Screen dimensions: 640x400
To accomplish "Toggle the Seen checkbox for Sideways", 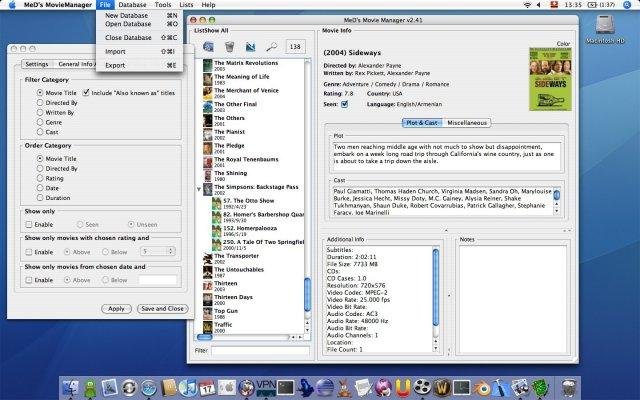I will click(x=344, y=104).
